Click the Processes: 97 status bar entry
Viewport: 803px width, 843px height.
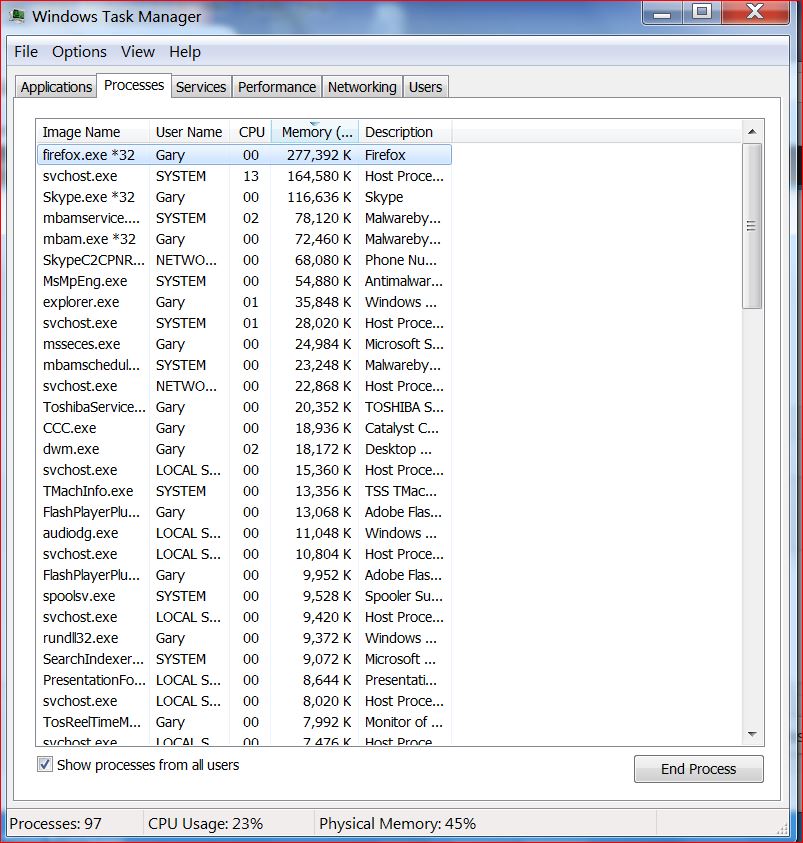(x=55, y=824)
